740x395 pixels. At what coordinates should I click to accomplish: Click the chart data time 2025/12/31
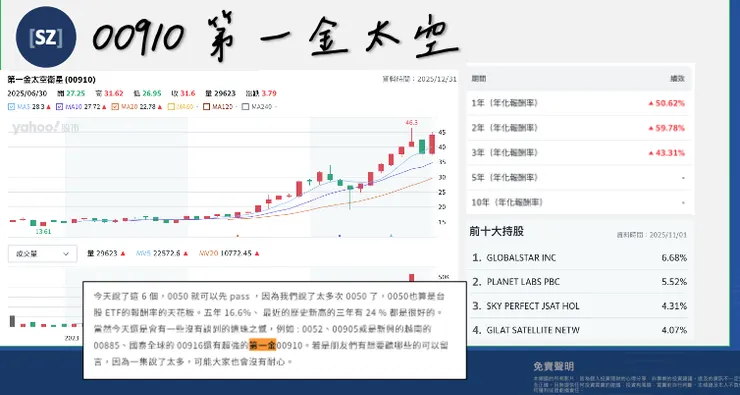[x=437, y=79]
